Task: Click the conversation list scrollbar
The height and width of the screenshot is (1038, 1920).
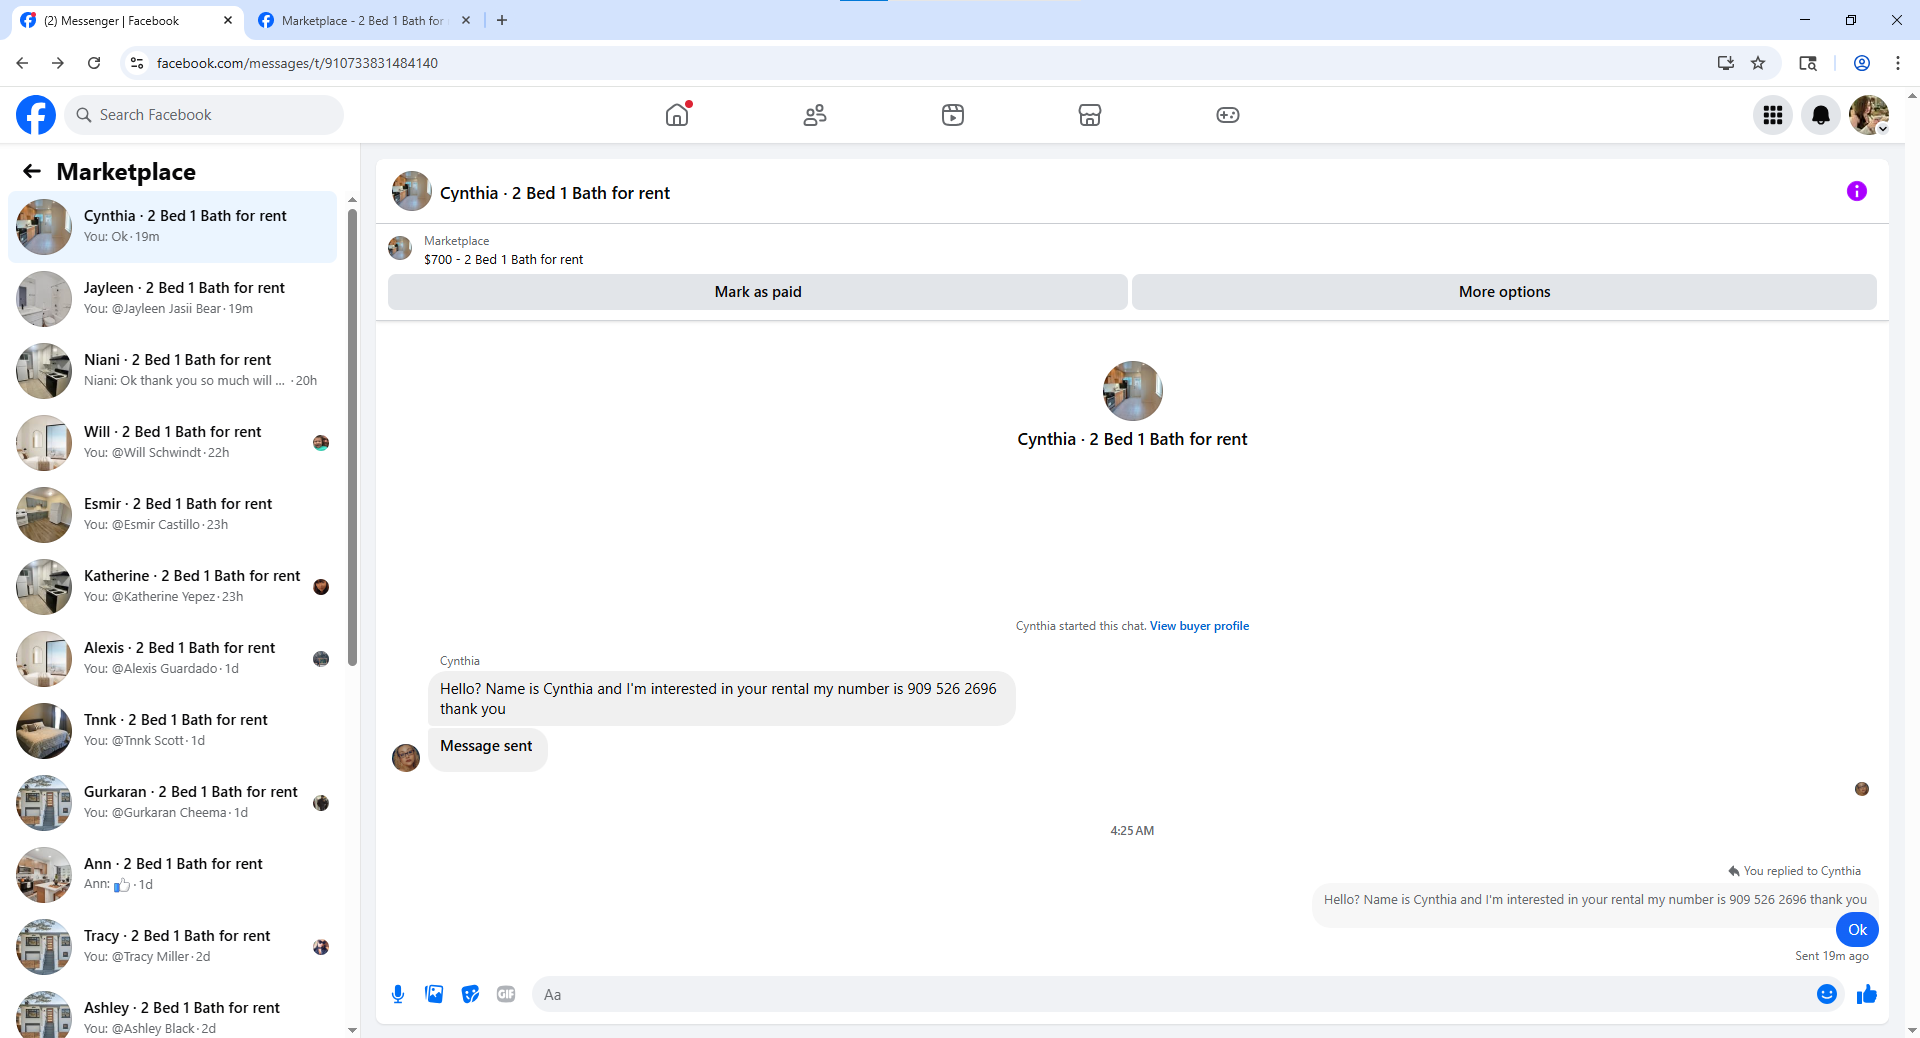Action: 352,437
